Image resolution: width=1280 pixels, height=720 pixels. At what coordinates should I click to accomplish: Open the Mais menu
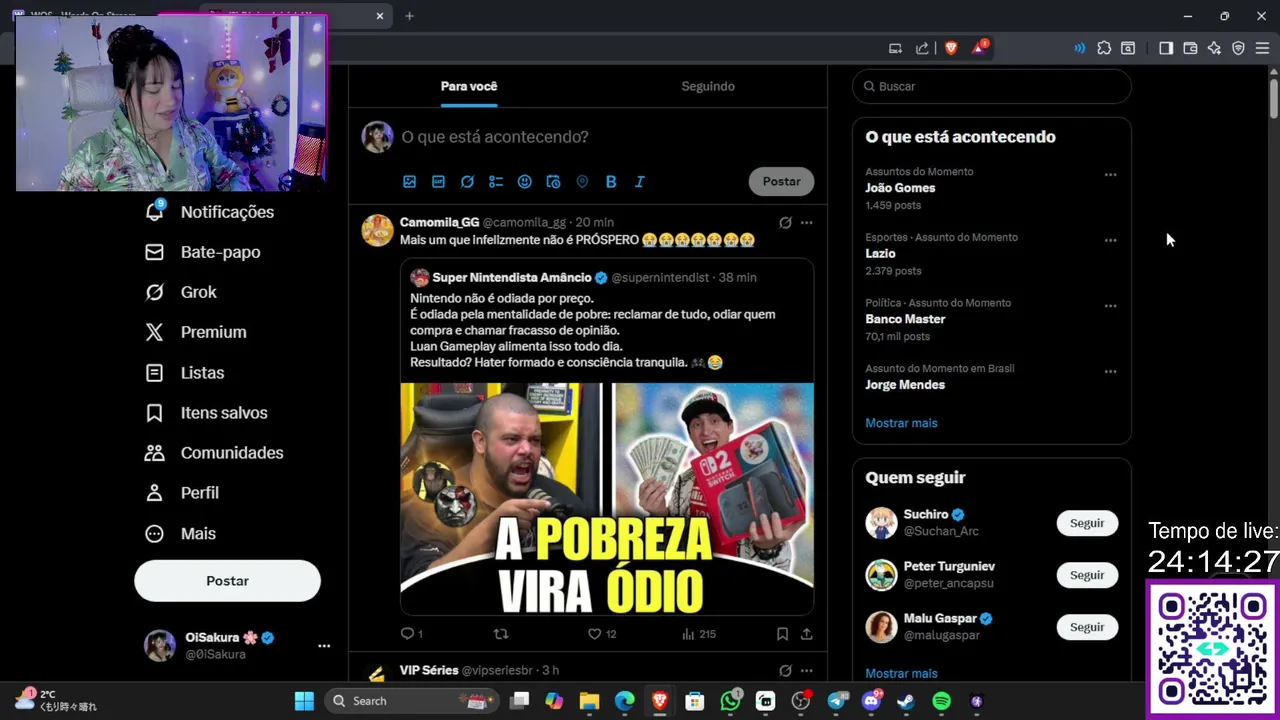(x=180, y=534)
